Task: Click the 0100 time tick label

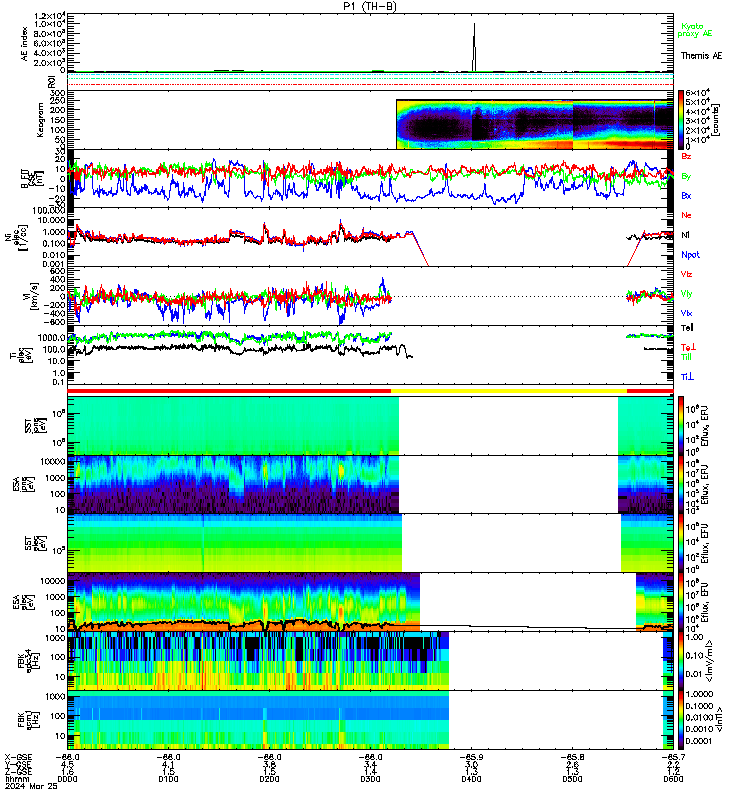Action: 168,779
